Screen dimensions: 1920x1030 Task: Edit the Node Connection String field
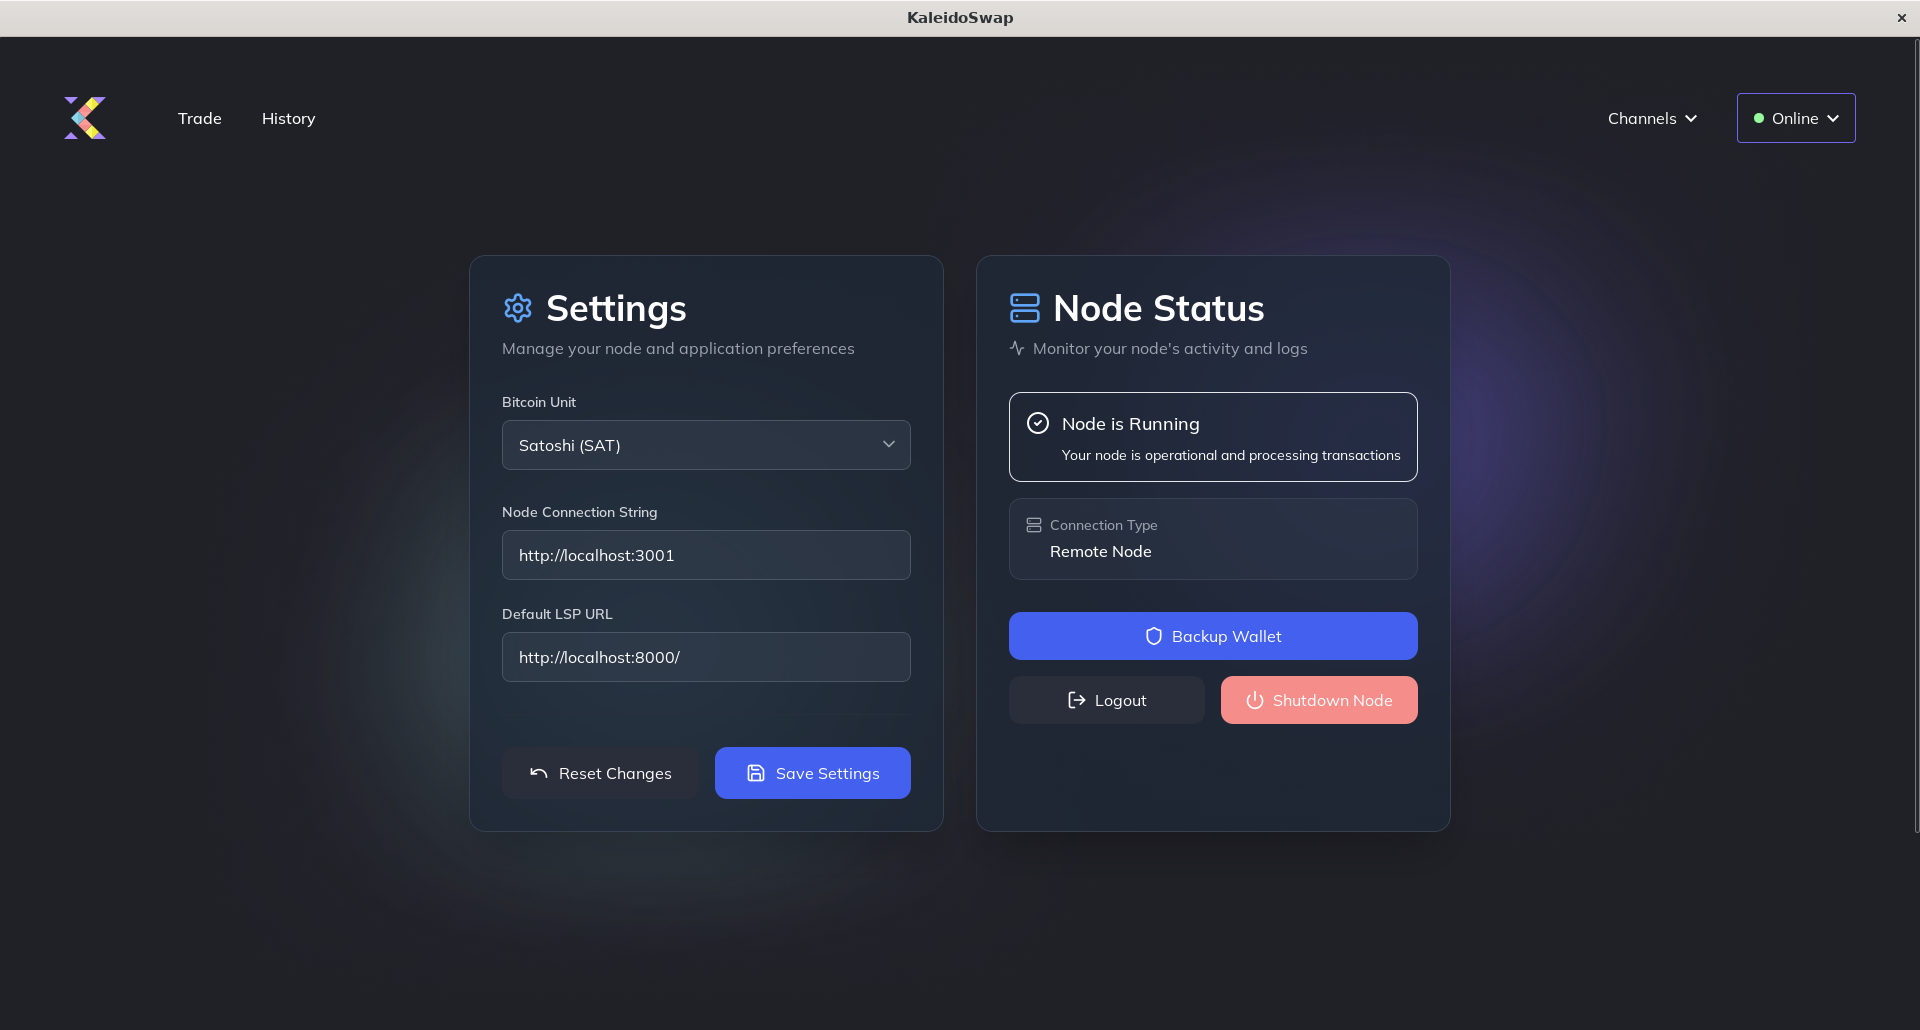705,555
